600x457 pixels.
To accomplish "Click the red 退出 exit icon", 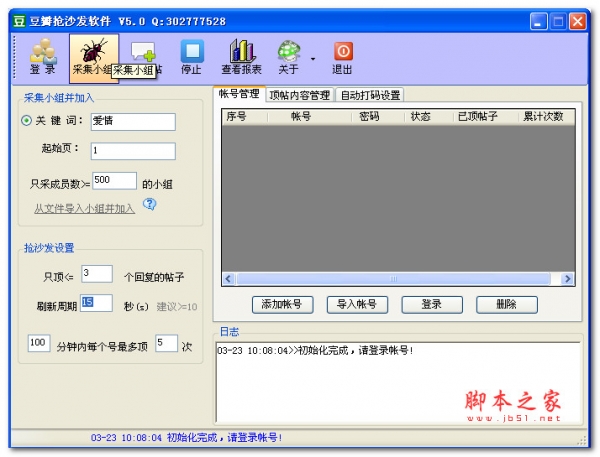I will pyautogui.click(x=342, y=57).
